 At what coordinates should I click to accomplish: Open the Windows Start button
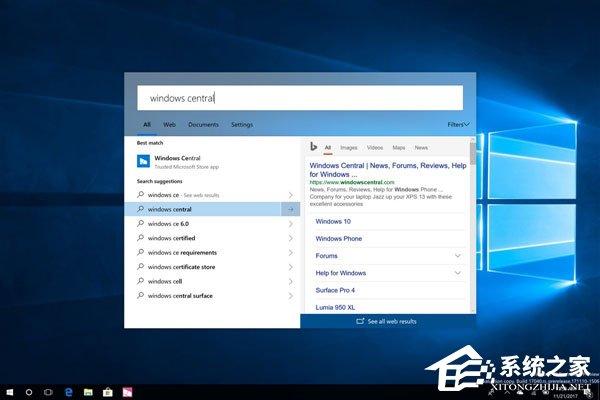(x=10, y=392)
